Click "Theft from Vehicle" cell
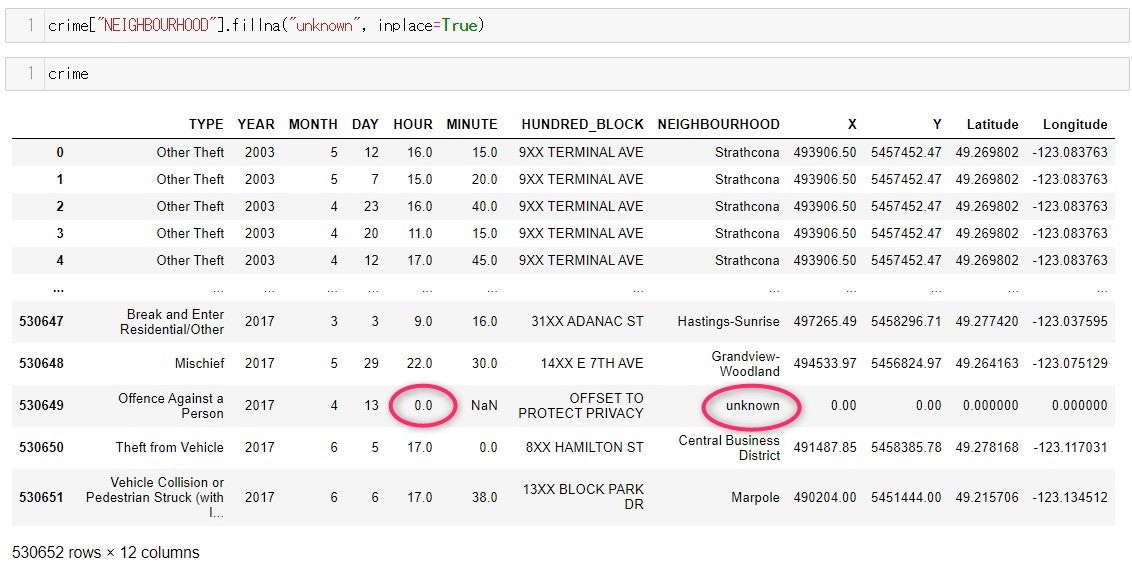 pos(170,447)
